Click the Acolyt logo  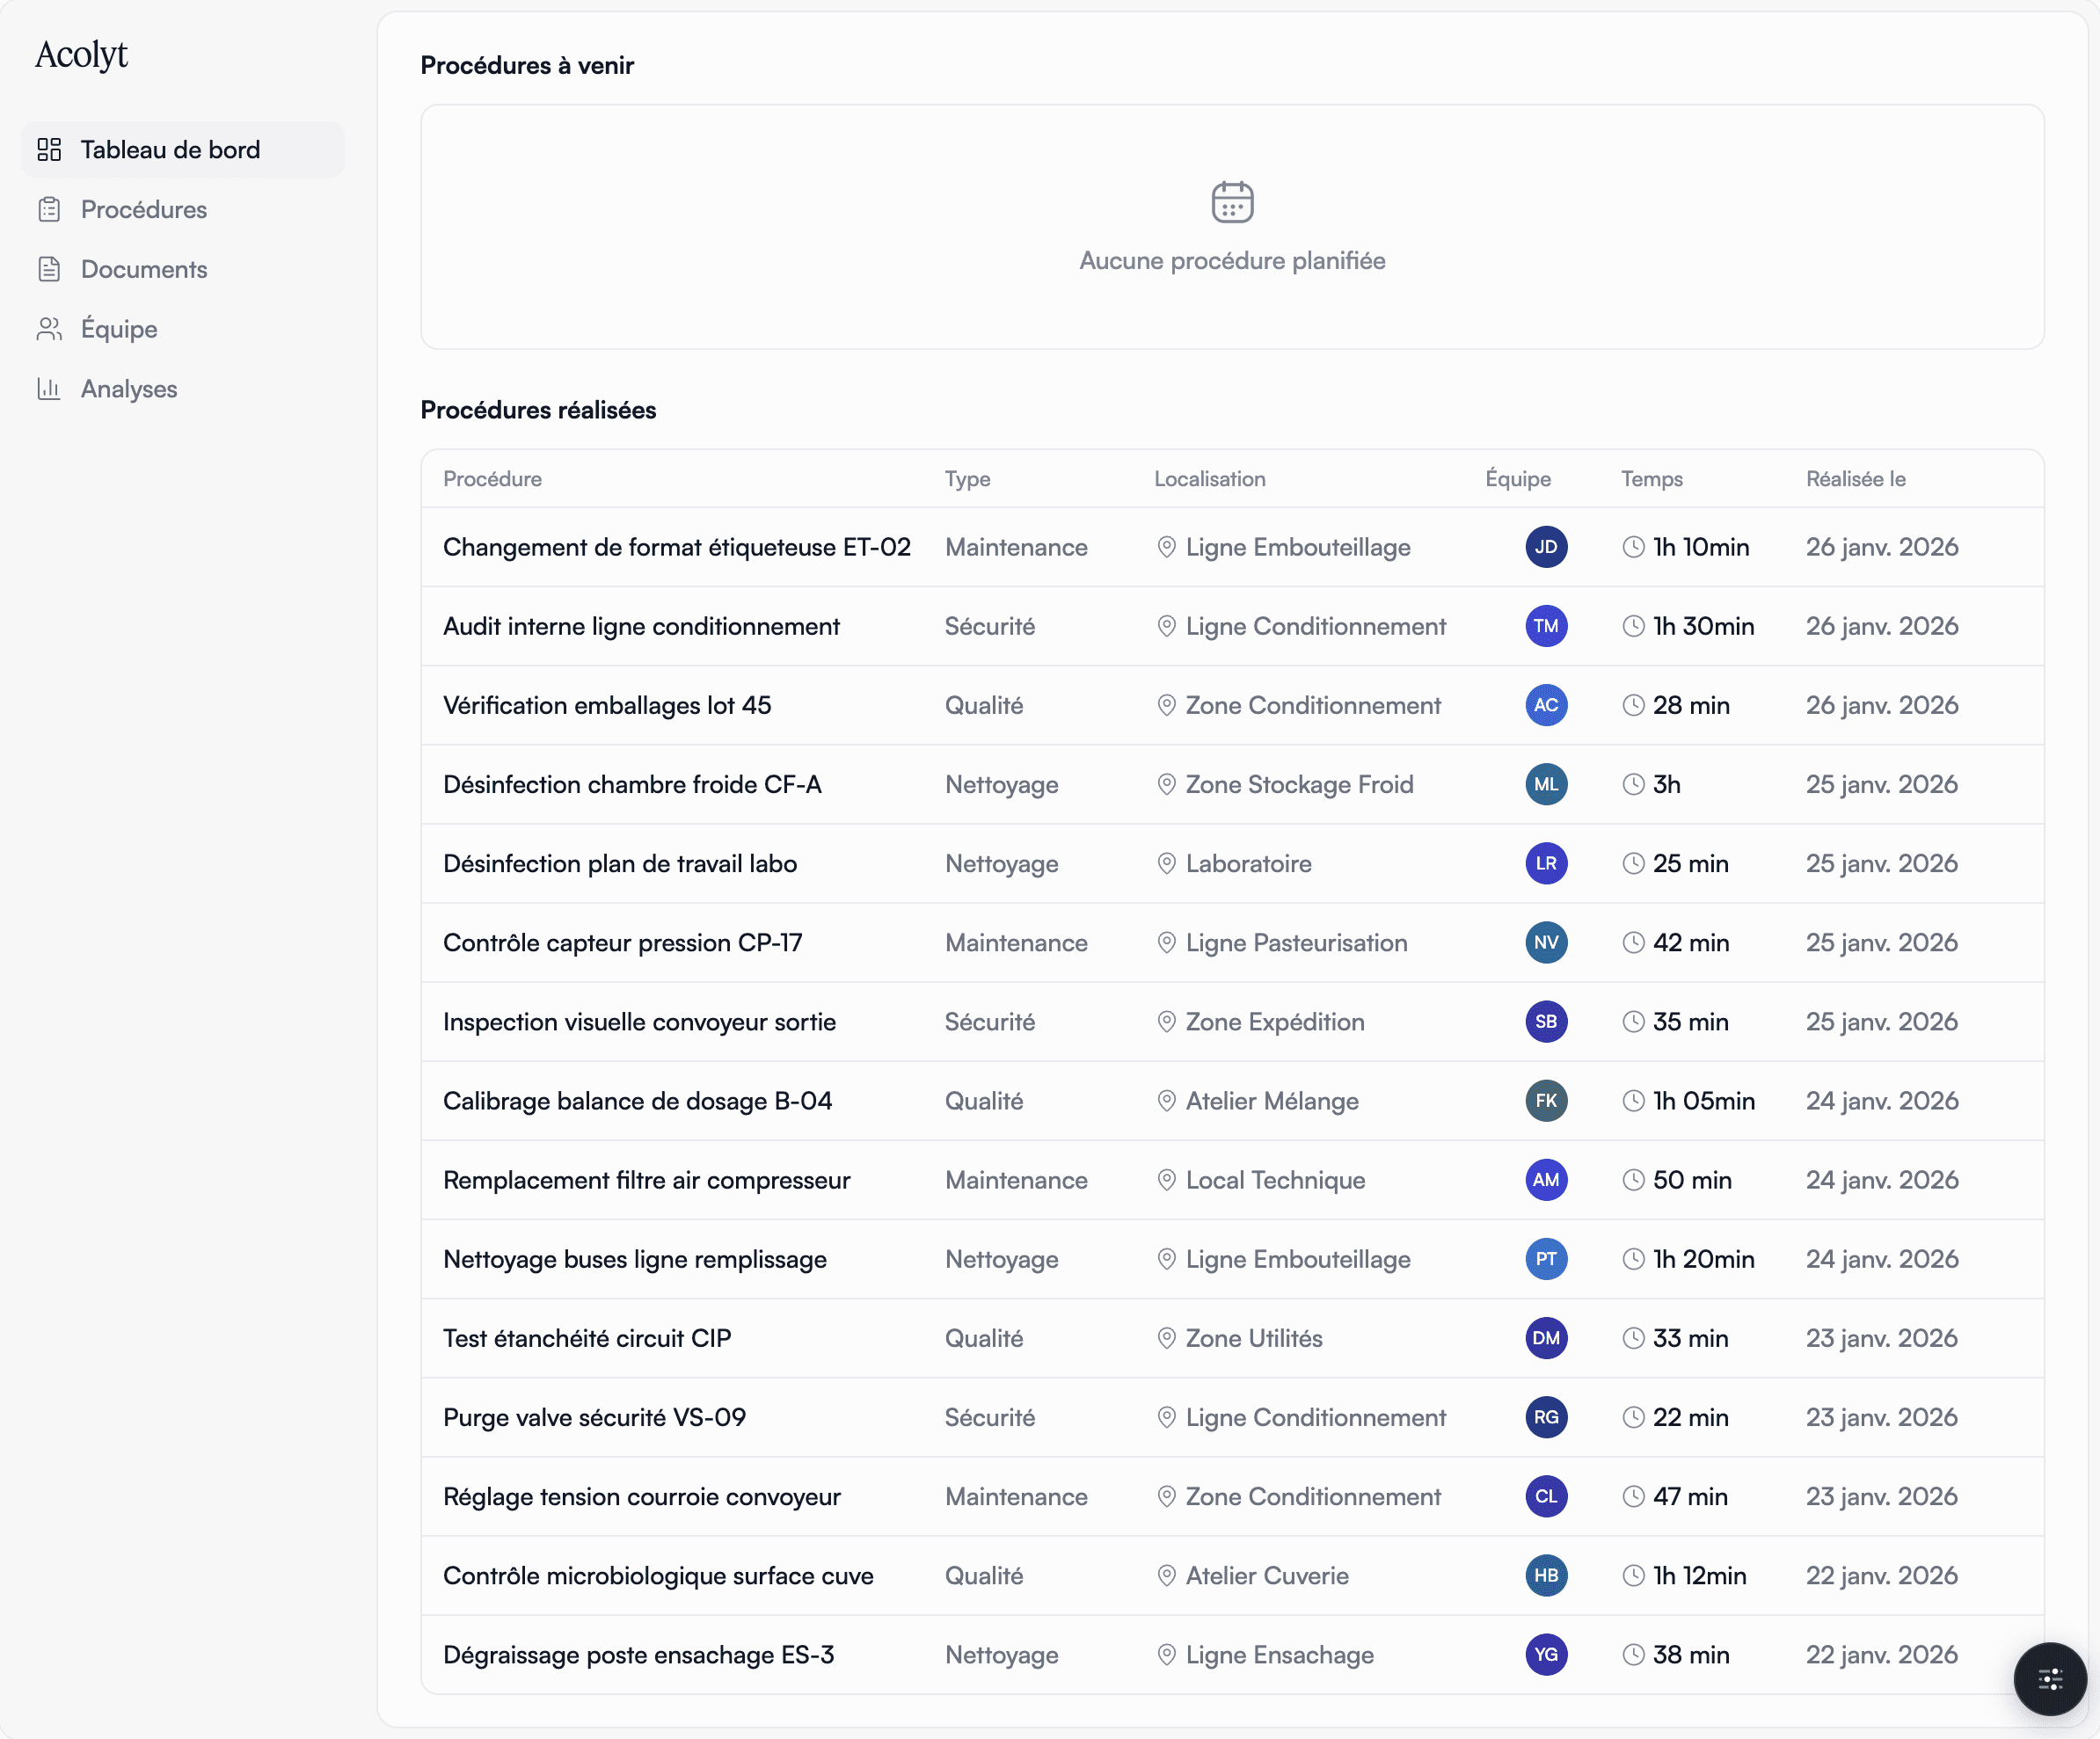82,55
